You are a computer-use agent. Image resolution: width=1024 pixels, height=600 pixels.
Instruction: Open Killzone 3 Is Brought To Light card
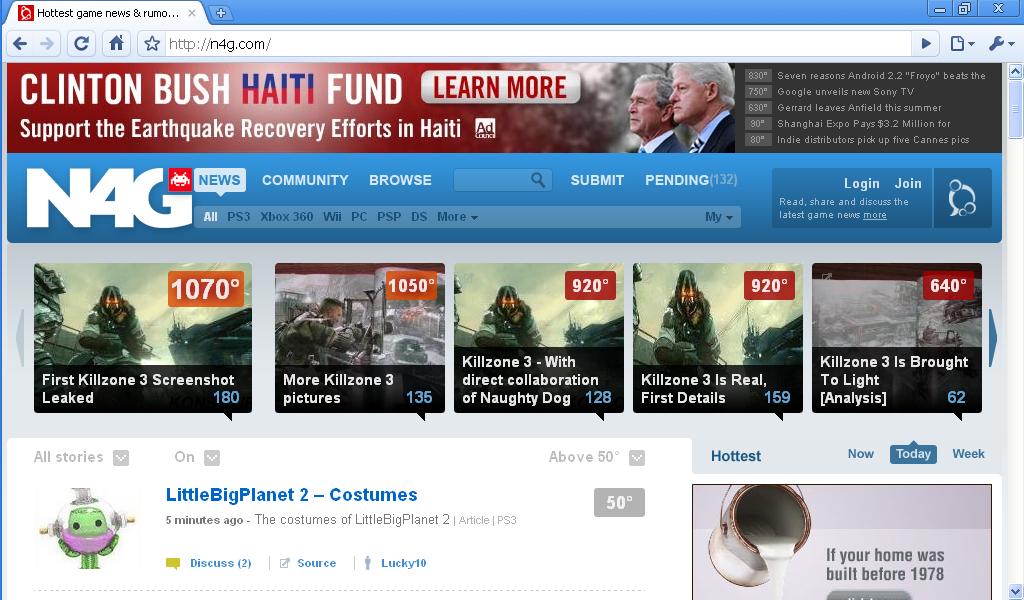click(897, 338)
